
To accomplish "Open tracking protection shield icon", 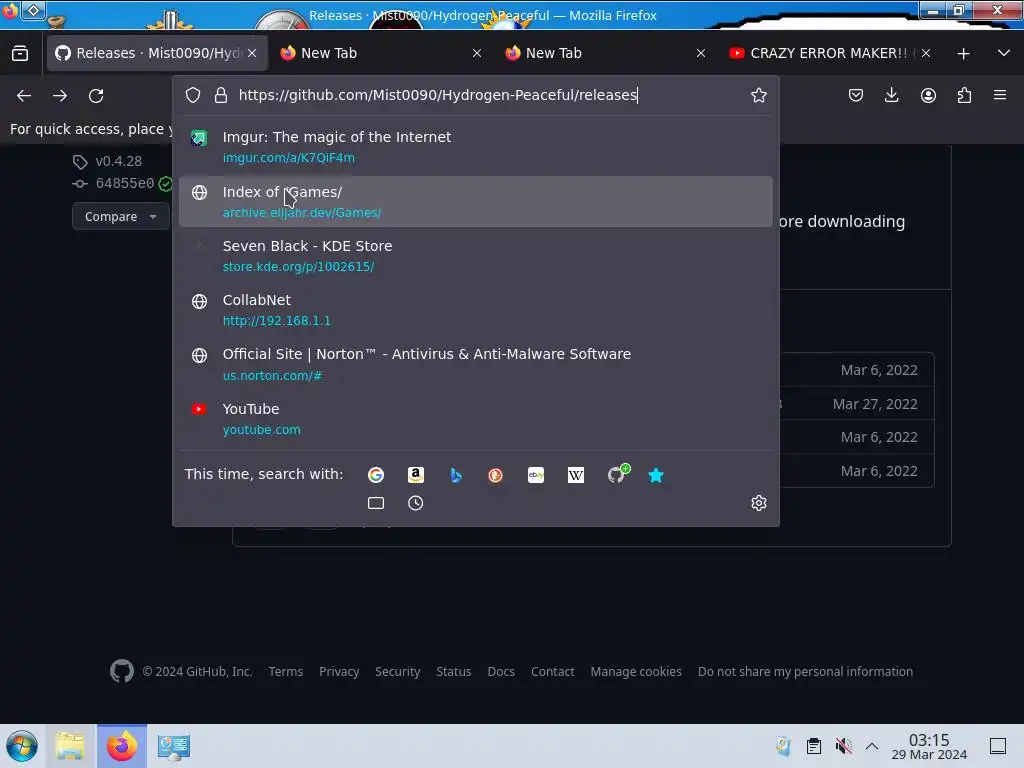I will coord(193,95).
